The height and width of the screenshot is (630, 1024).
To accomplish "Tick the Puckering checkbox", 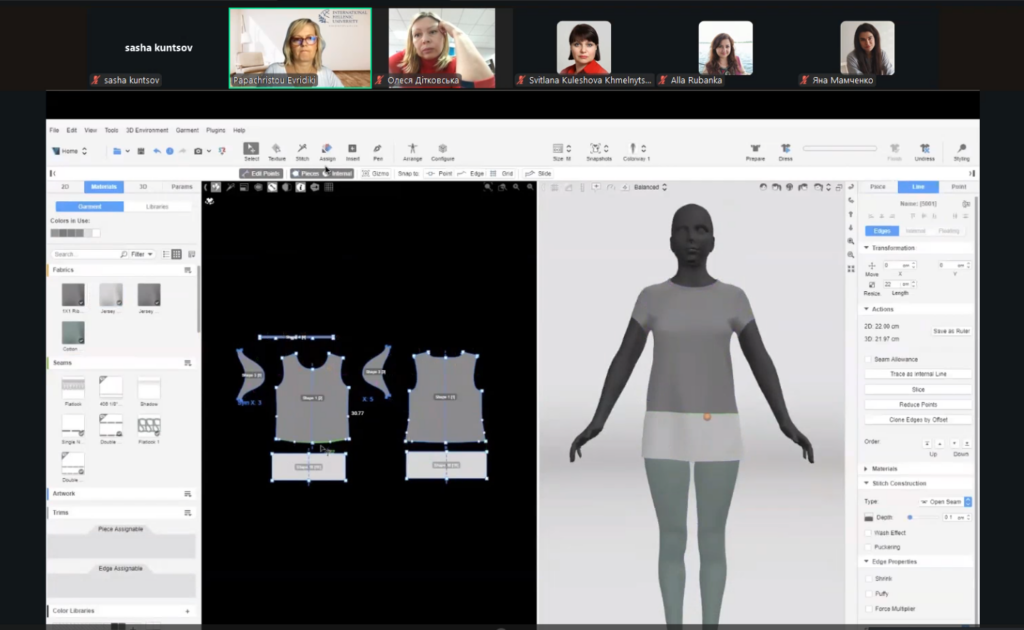I will pyautogui.click(x=868, y=547).
